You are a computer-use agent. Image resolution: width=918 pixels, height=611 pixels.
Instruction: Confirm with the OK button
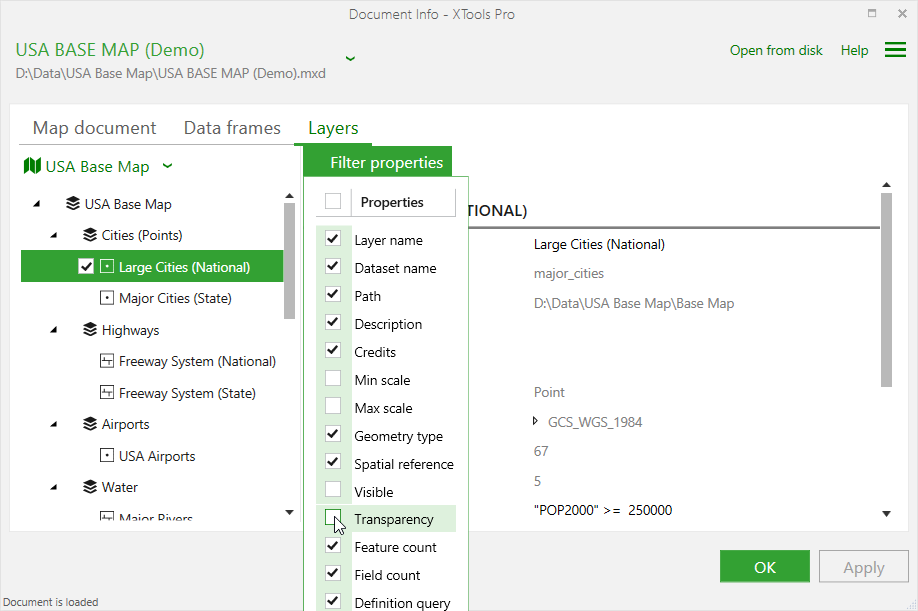[765, 567]
